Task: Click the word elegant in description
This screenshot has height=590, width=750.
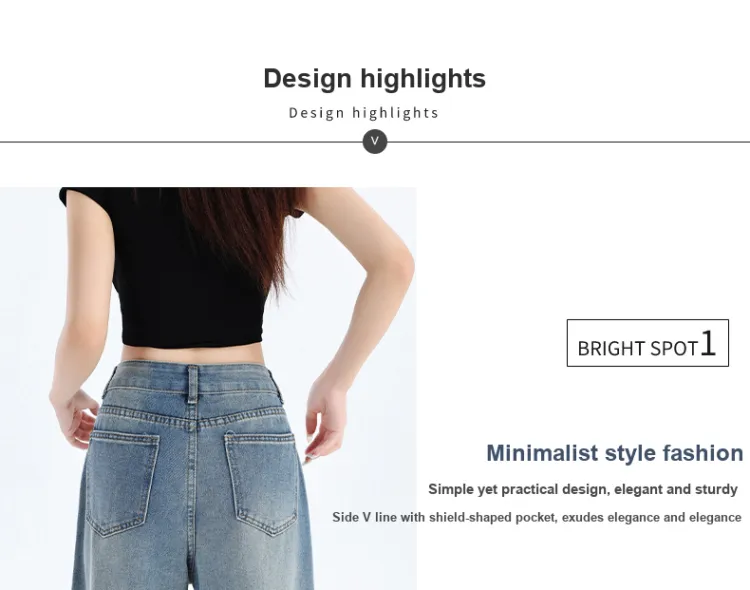Action: click(x=638, y=489)
